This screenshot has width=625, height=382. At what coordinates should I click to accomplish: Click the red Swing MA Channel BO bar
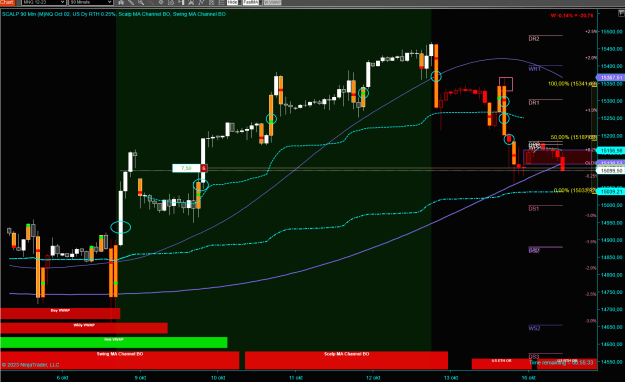pos(120,360)
